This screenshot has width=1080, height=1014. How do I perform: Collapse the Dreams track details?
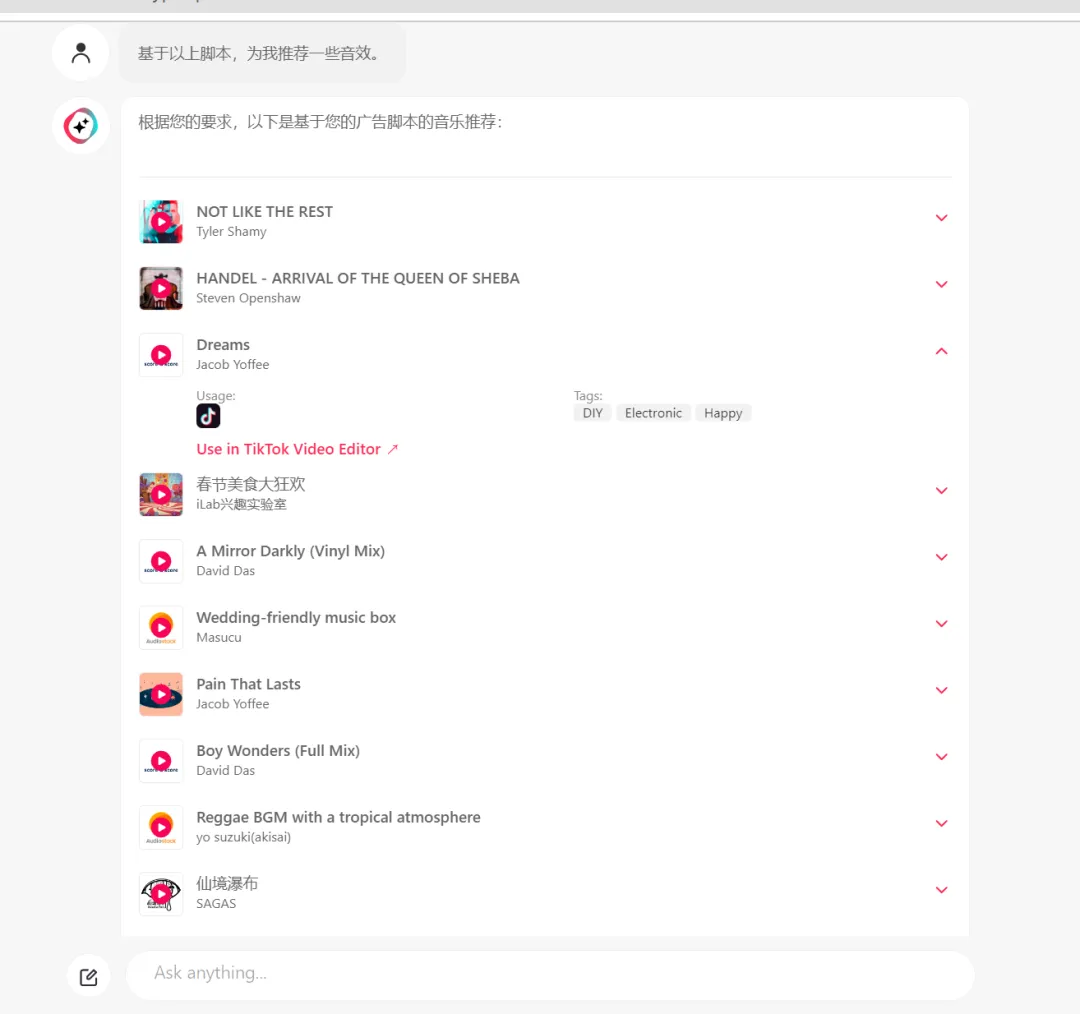tap(942, 351)
